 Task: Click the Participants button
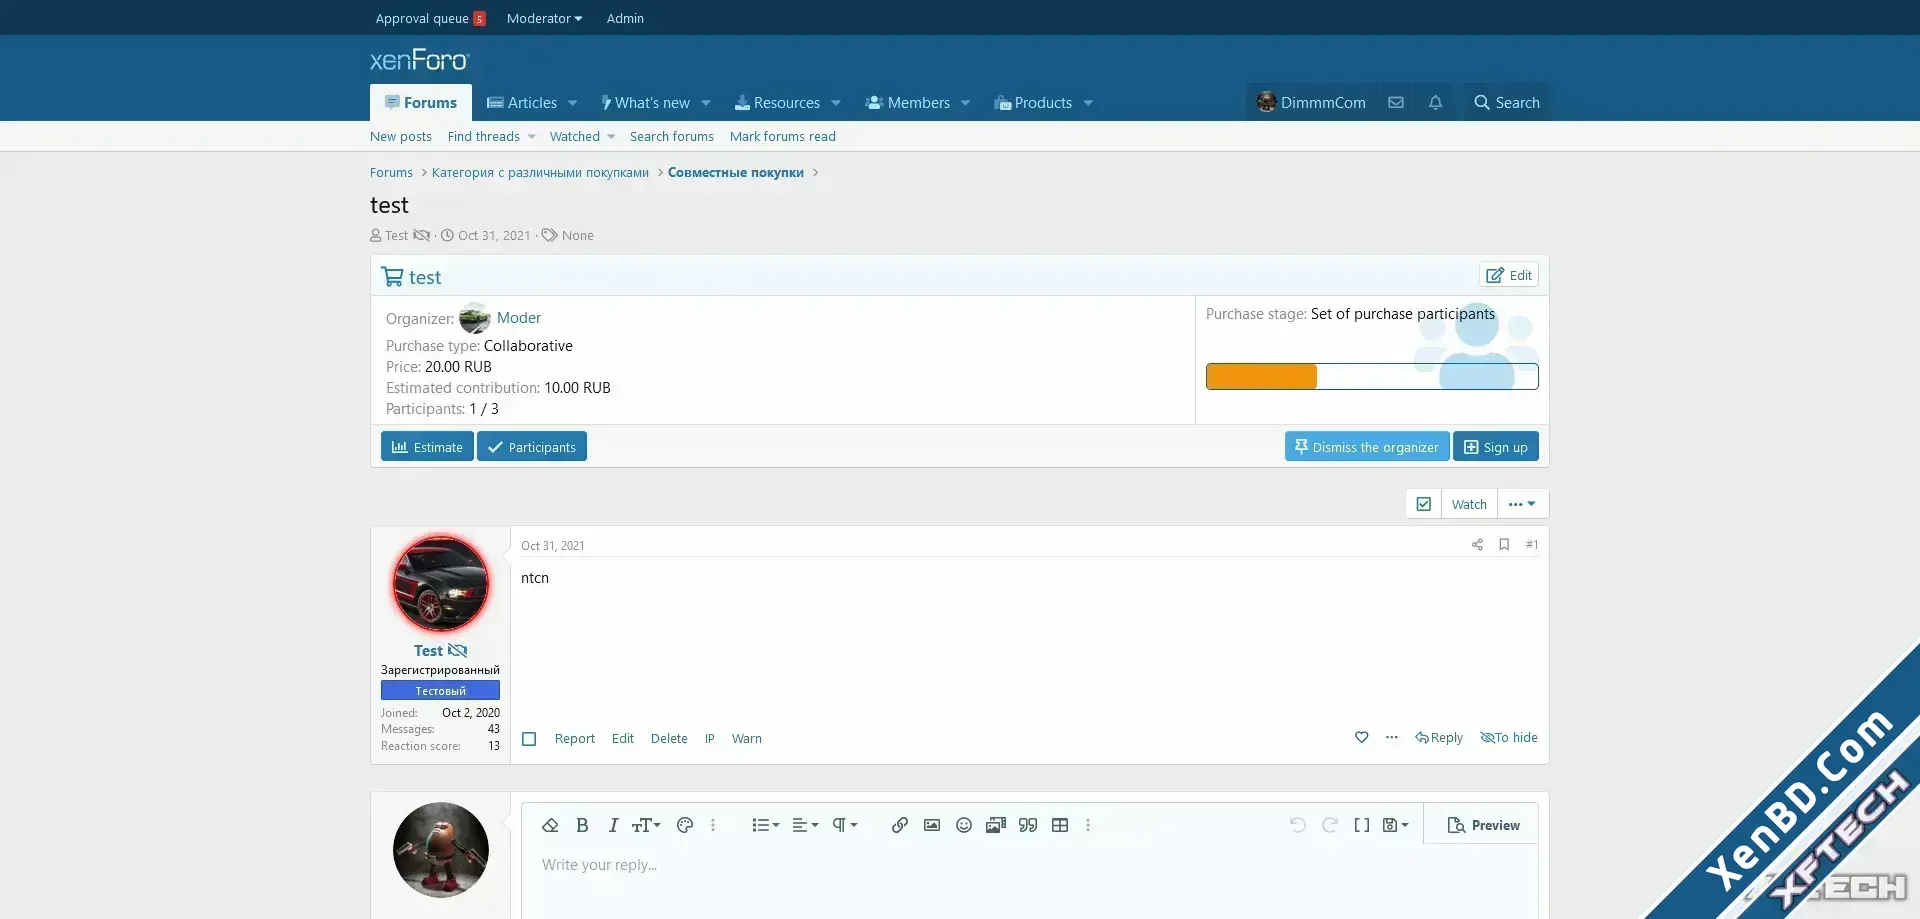tap(532, 447)
